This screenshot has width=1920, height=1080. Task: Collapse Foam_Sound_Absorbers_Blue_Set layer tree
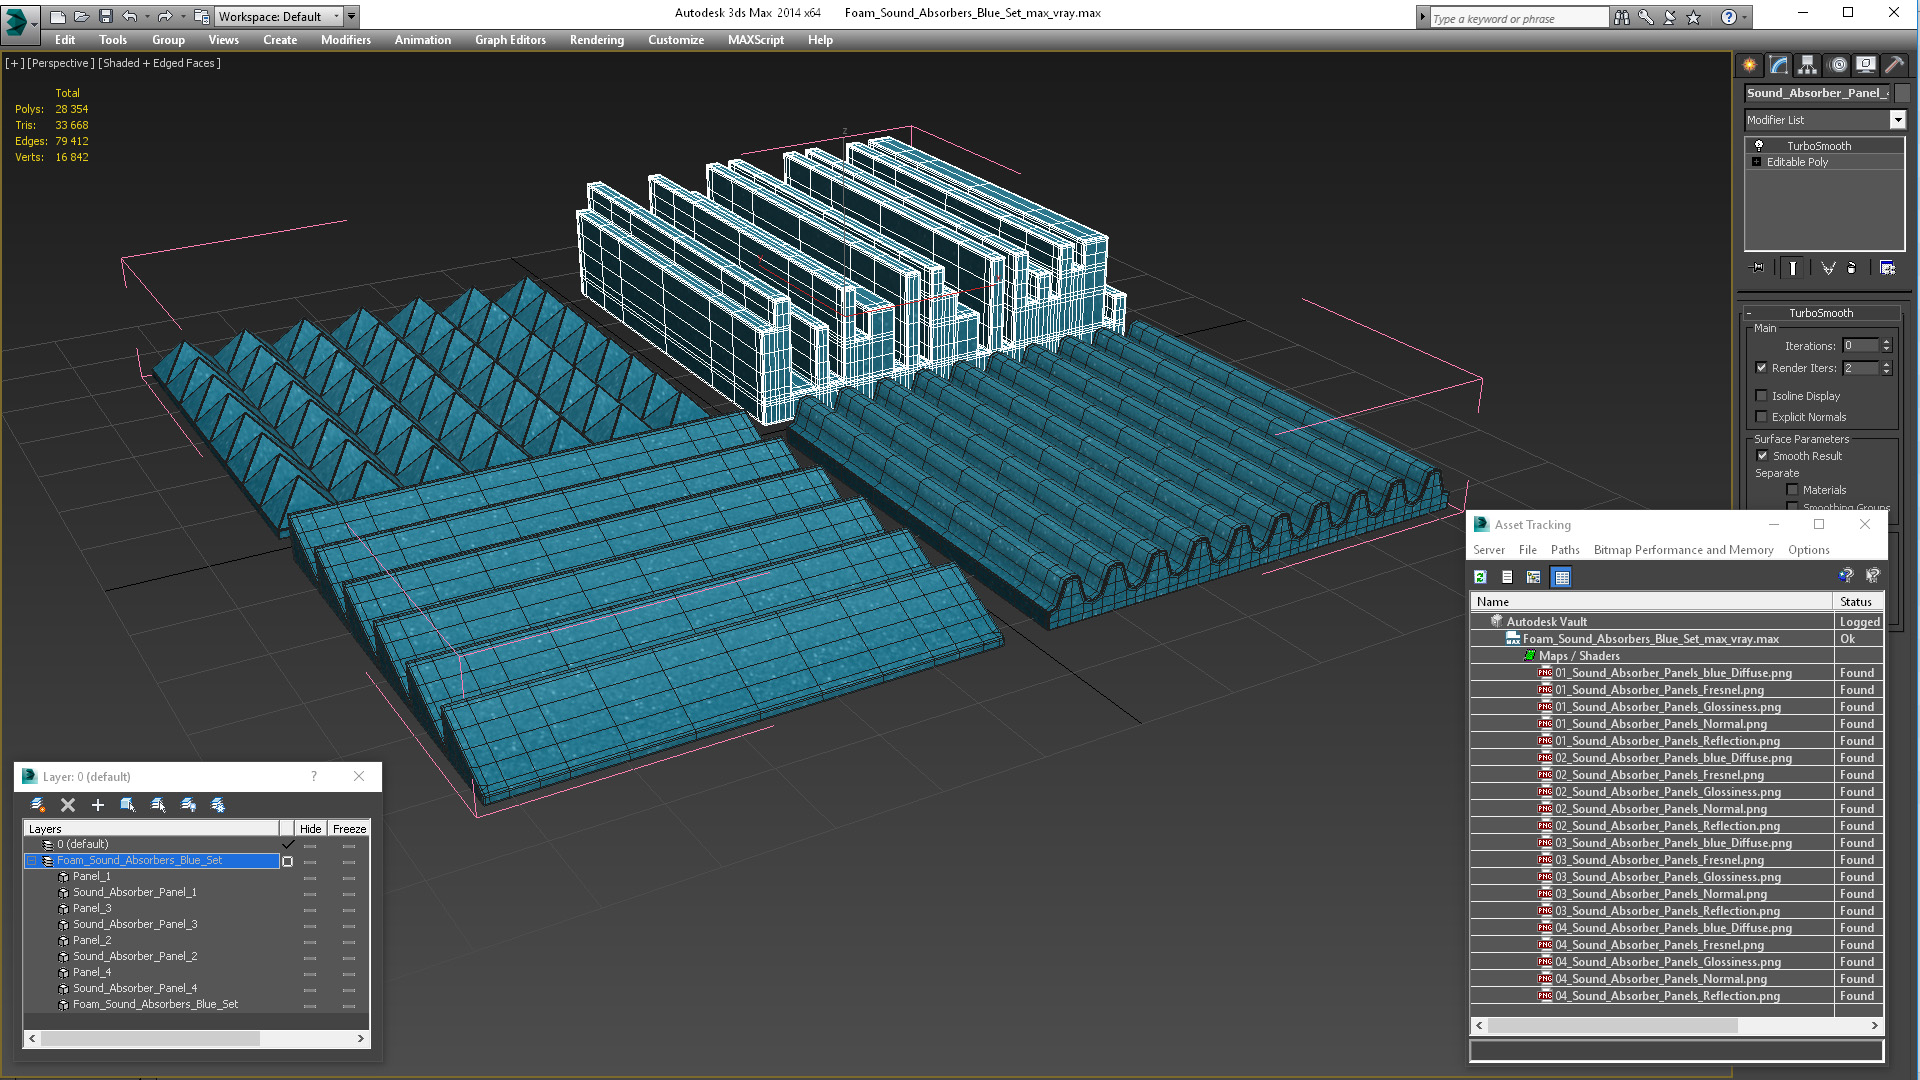[x=31, y=861]
